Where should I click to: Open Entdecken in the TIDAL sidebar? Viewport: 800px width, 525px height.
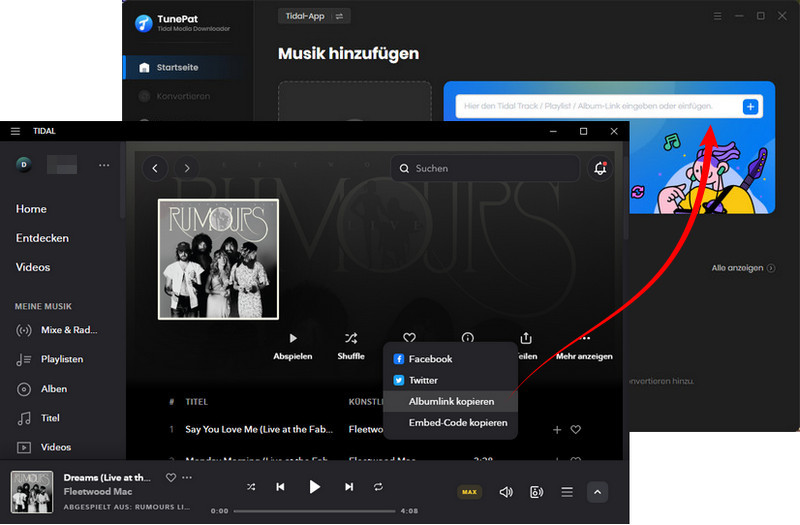pos(42,238)
